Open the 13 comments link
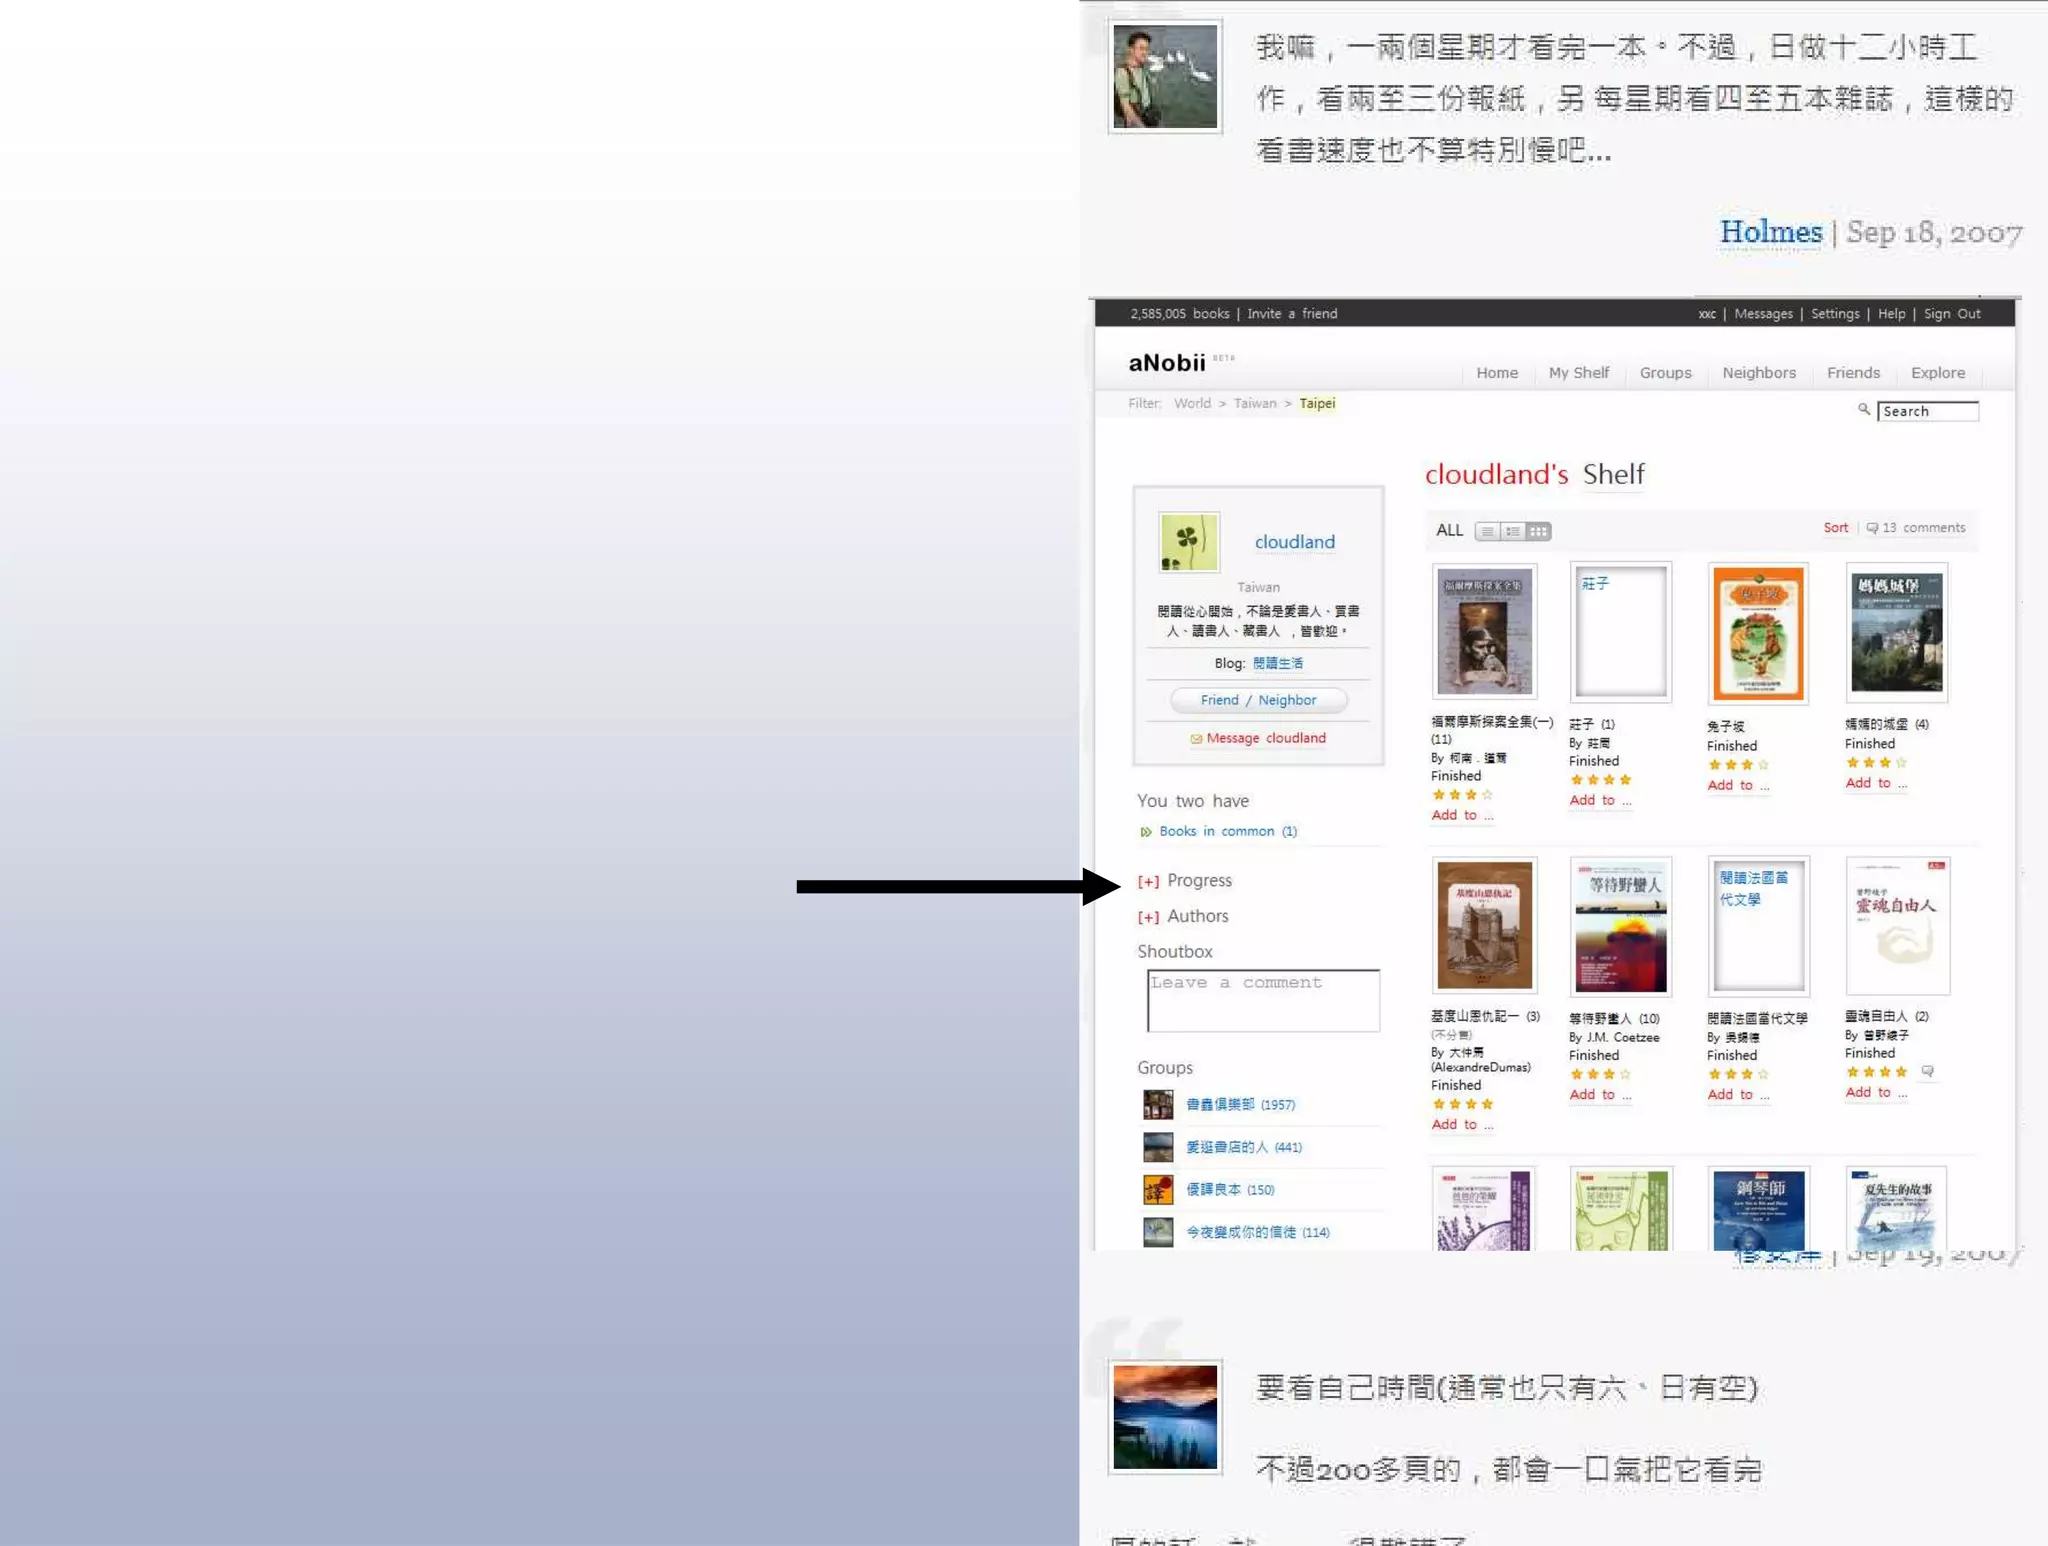 click(1924, 528)
